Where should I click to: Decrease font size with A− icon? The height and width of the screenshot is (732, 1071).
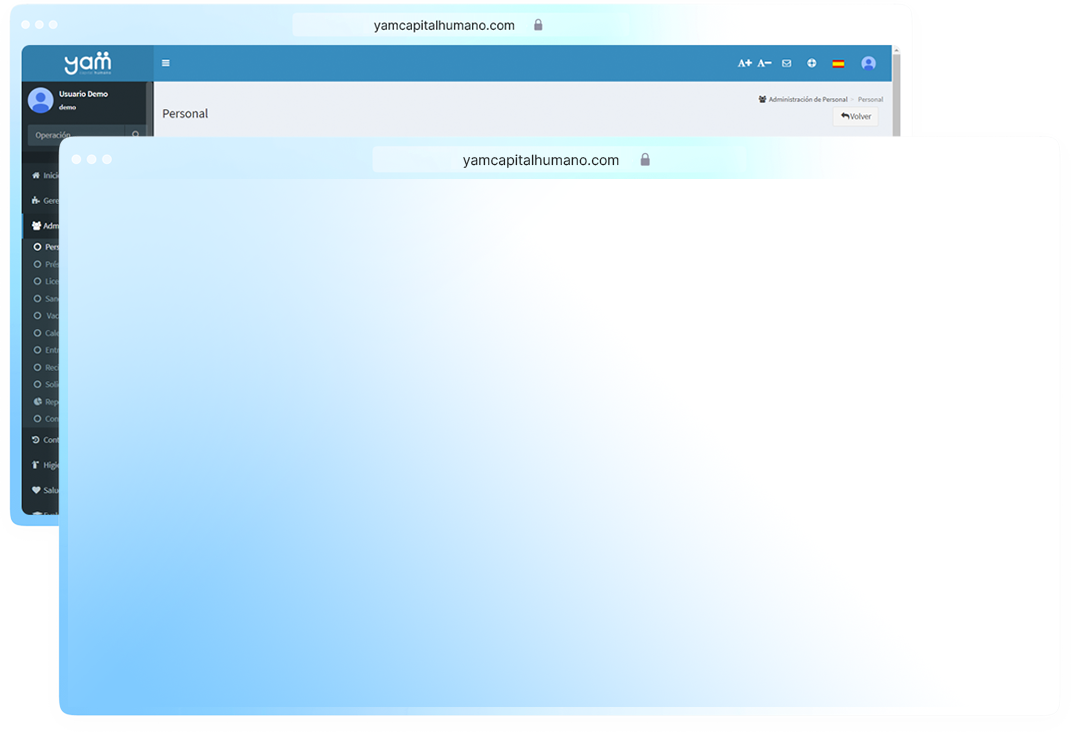(x=764, y=63)
